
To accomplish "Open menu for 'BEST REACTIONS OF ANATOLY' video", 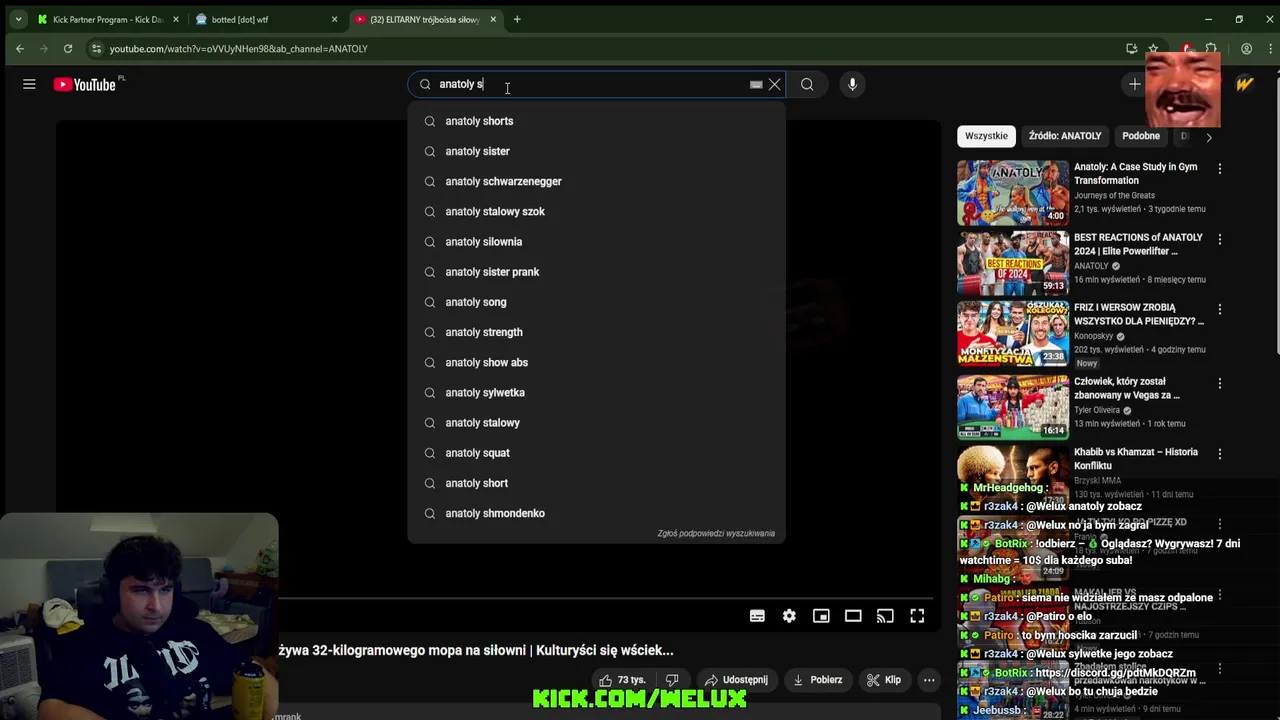I will 1219,239.
